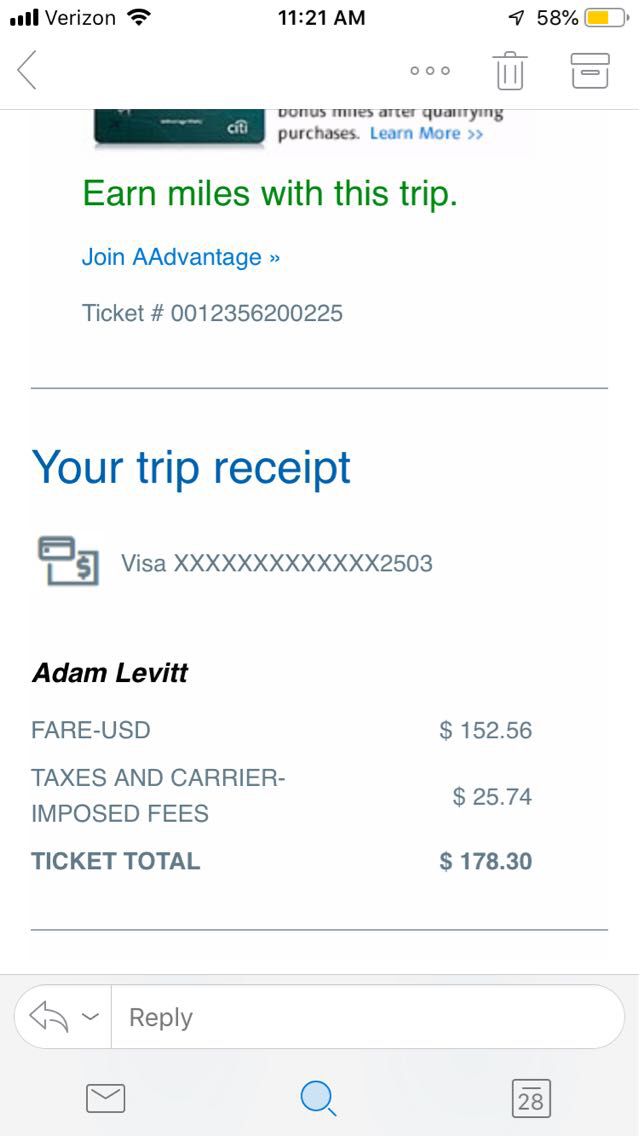Screen dimensions: 639x1136
Task: Tap the Ticket Total amount $178.30
Action: click(x=485, y=861)
